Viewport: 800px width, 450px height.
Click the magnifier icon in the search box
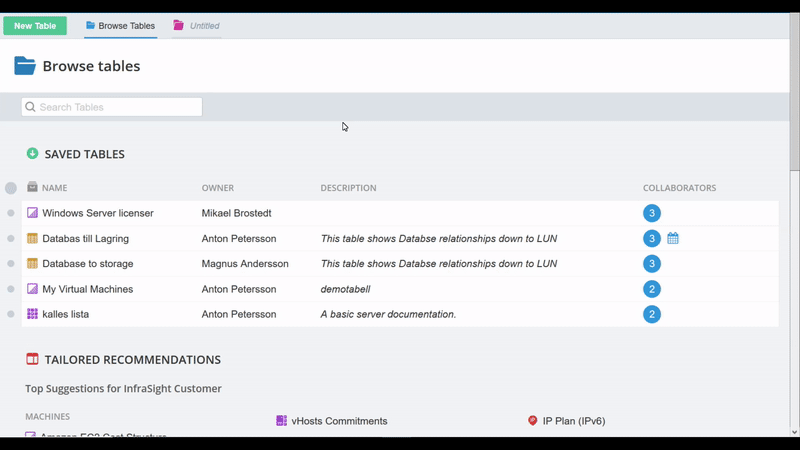tap(31, 107)
